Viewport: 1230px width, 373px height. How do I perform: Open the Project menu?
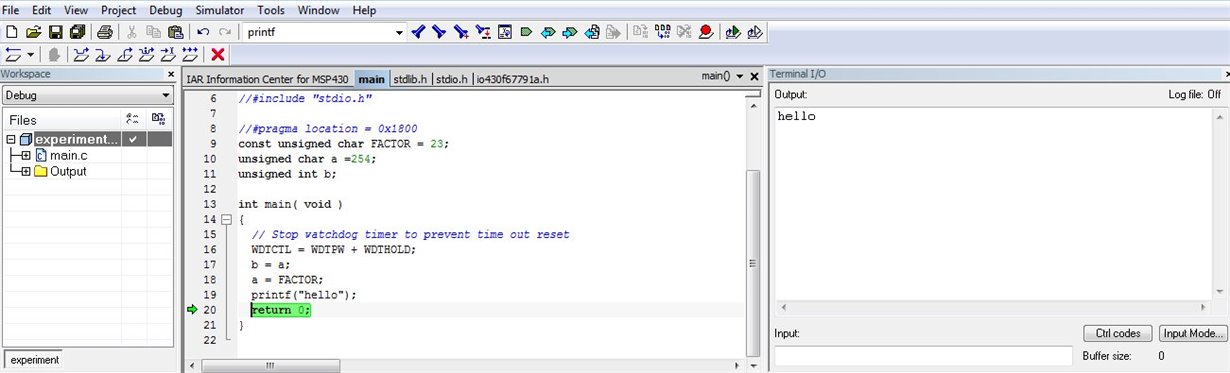click(118, 10)
